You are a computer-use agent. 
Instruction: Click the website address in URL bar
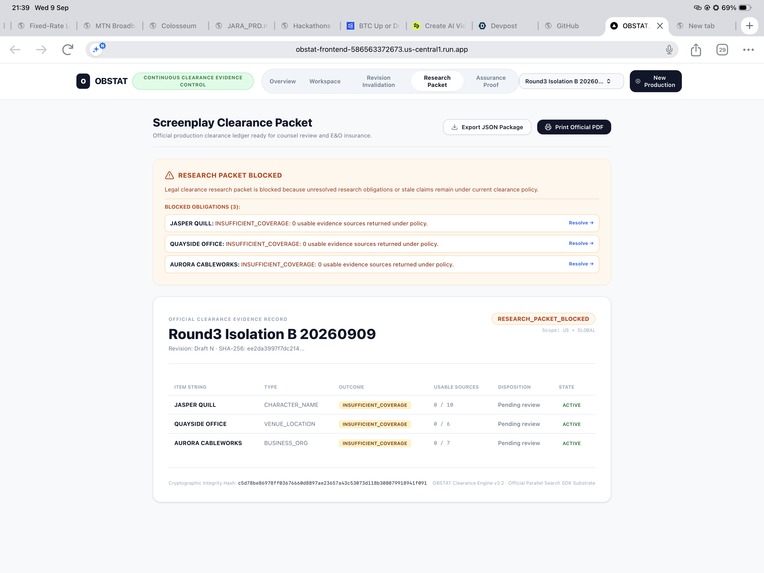[382, 49]
